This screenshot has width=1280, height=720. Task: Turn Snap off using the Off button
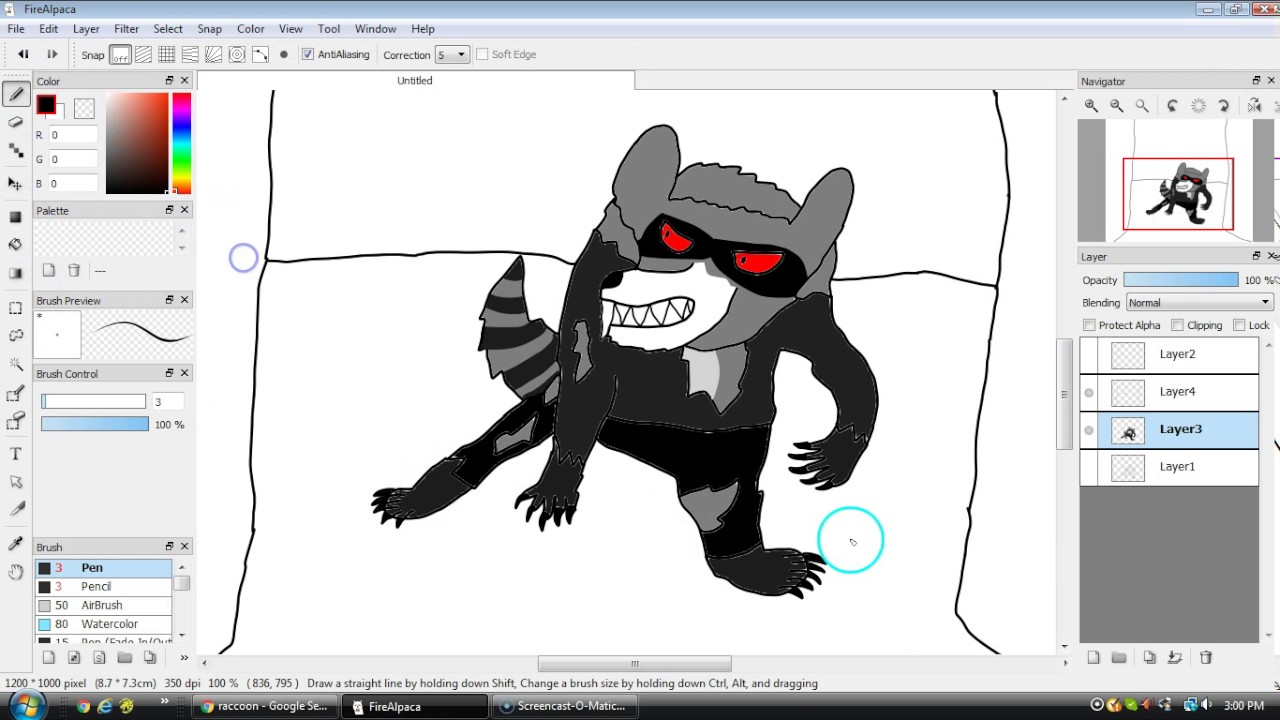[x=120, y=55]
